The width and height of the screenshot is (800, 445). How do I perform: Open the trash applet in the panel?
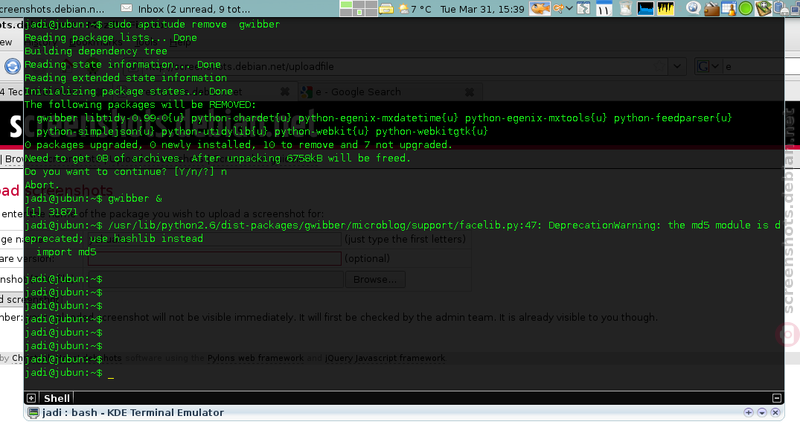tap(626, 8)
